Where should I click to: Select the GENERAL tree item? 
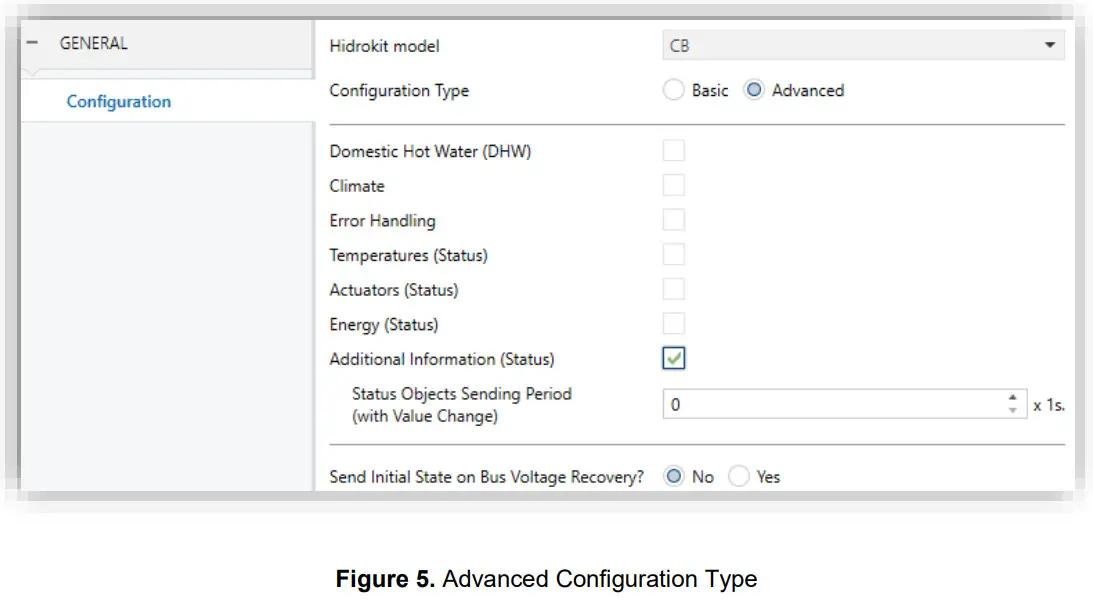[x=93, y=44]
